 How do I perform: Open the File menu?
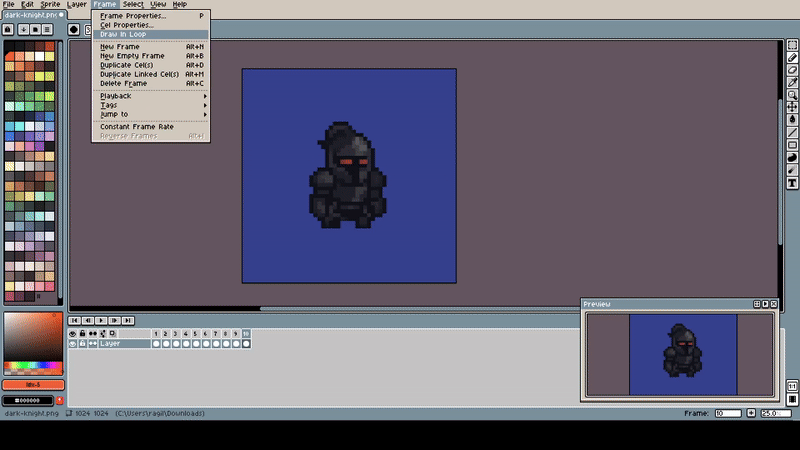click(9, 4)
